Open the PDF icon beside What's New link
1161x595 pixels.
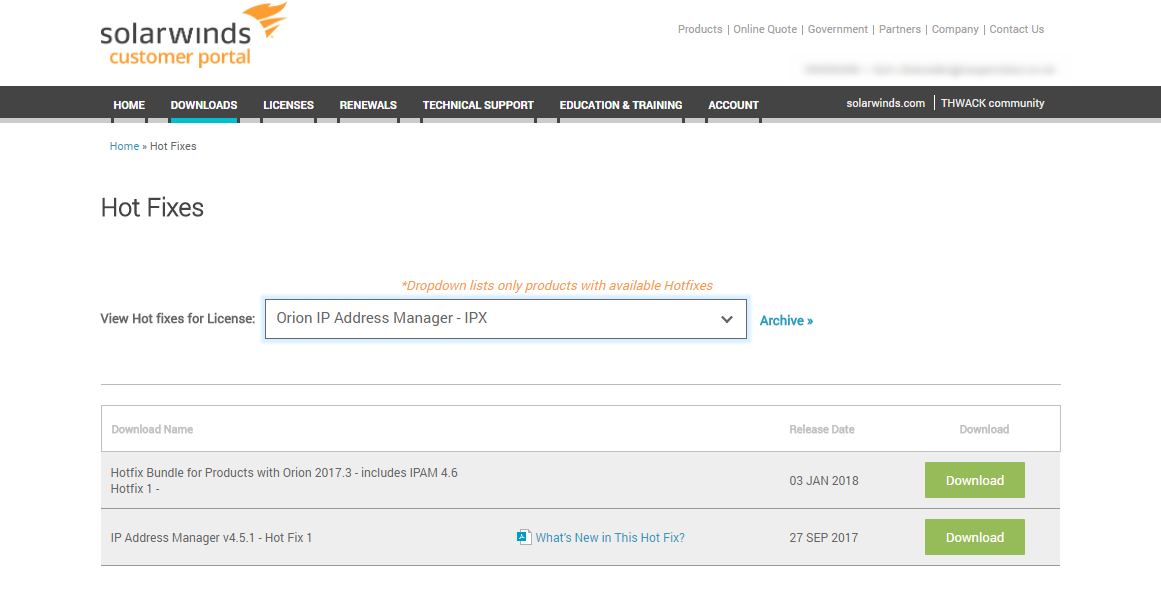tap(524, 537)
